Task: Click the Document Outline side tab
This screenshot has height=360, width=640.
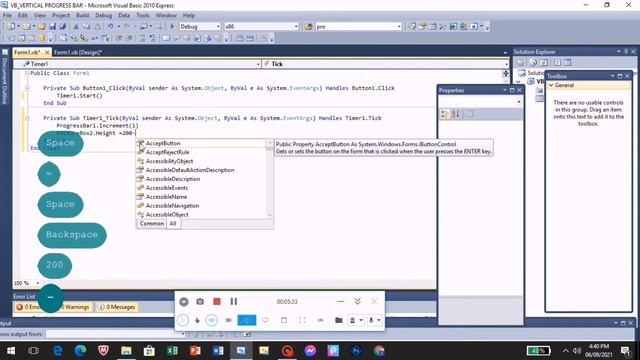Action: pos(4,78)
